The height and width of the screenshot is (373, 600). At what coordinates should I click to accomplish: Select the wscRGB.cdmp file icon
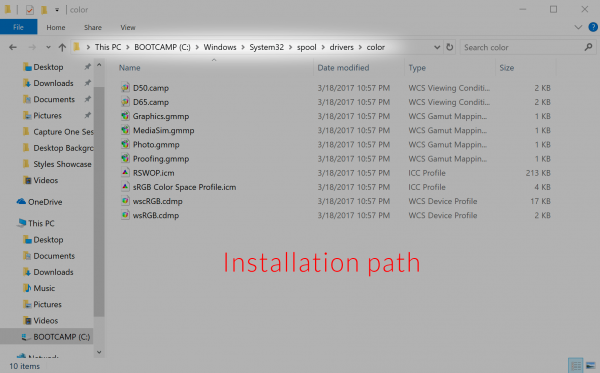coord(125,201)
